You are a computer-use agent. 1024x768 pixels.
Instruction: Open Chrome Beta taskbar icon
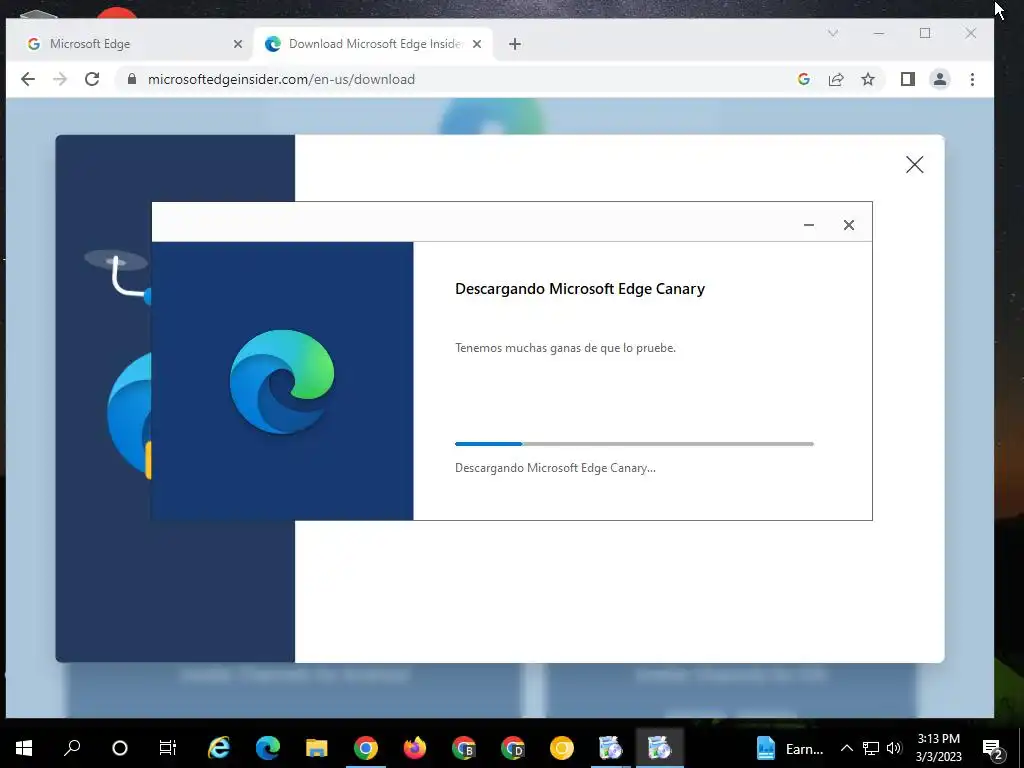tap(464, 748)
